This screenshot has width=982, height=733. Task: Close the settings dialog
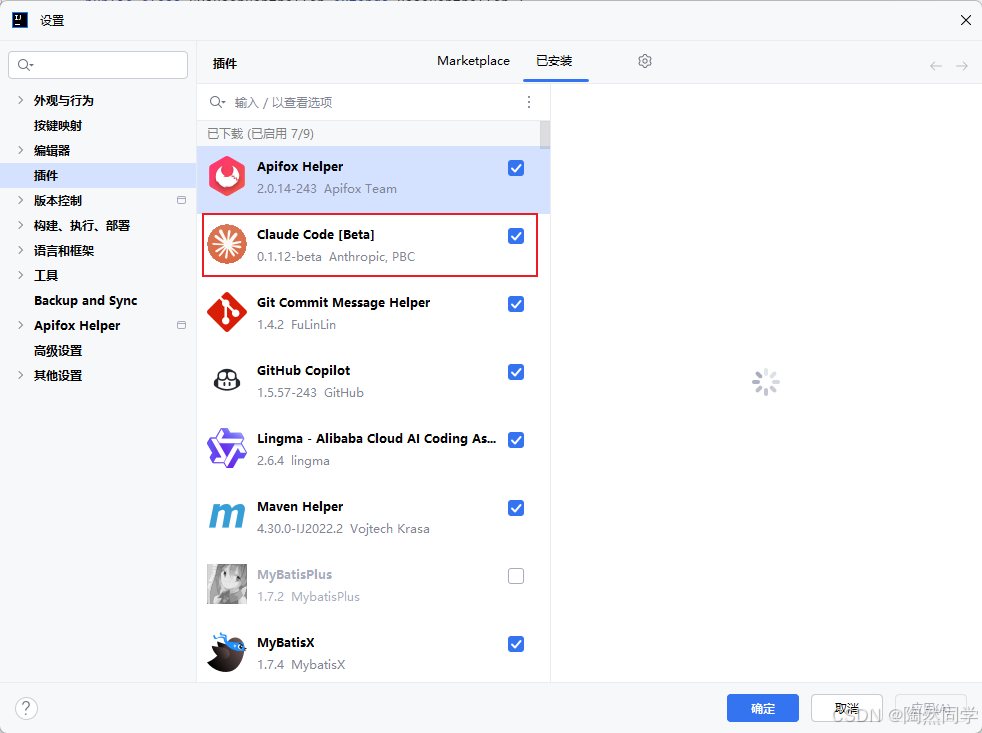(966, 20)
